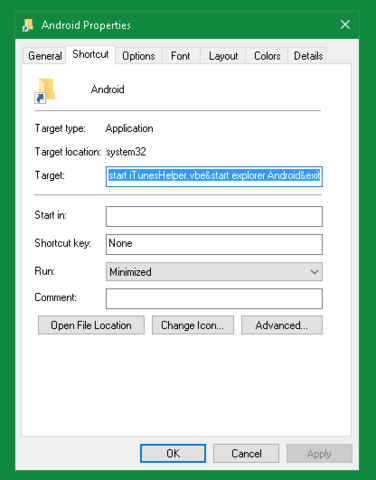This screenshot has height=480, width=376.
Task: Switch to the Layout tab
Action: coord(223,56)
